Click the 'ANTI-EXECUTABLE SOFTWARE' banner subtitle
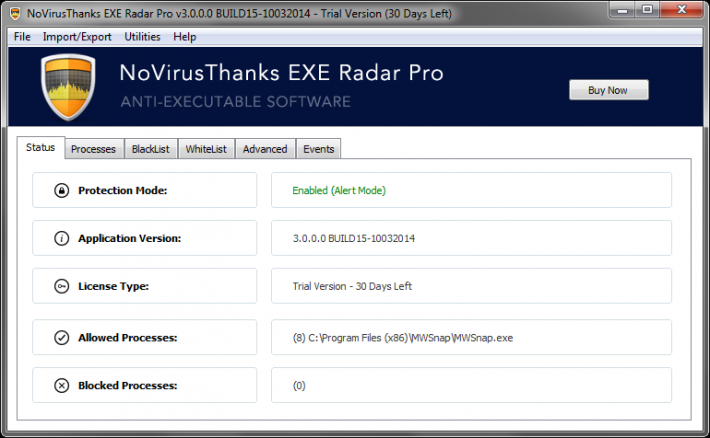 click(x=235, y=101)
